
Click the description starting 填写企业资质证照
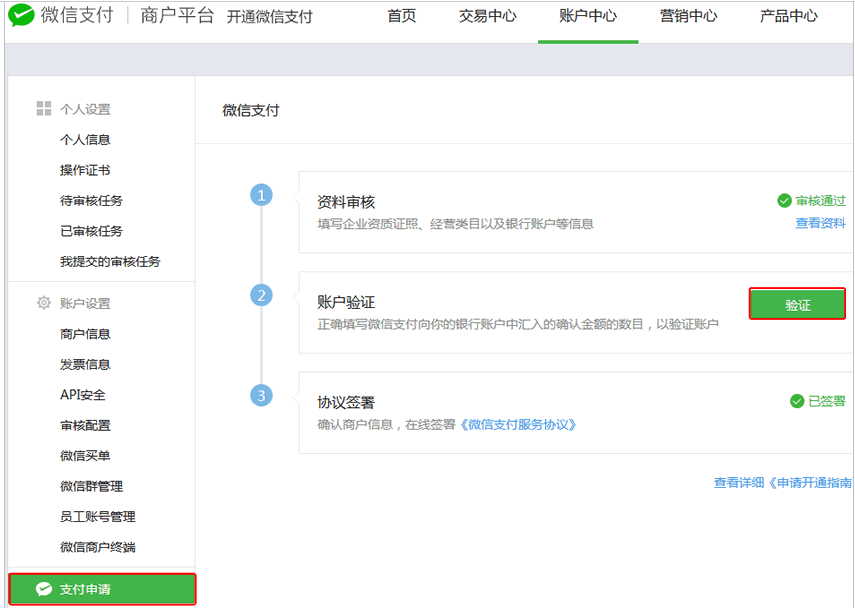tap(455, 224)
